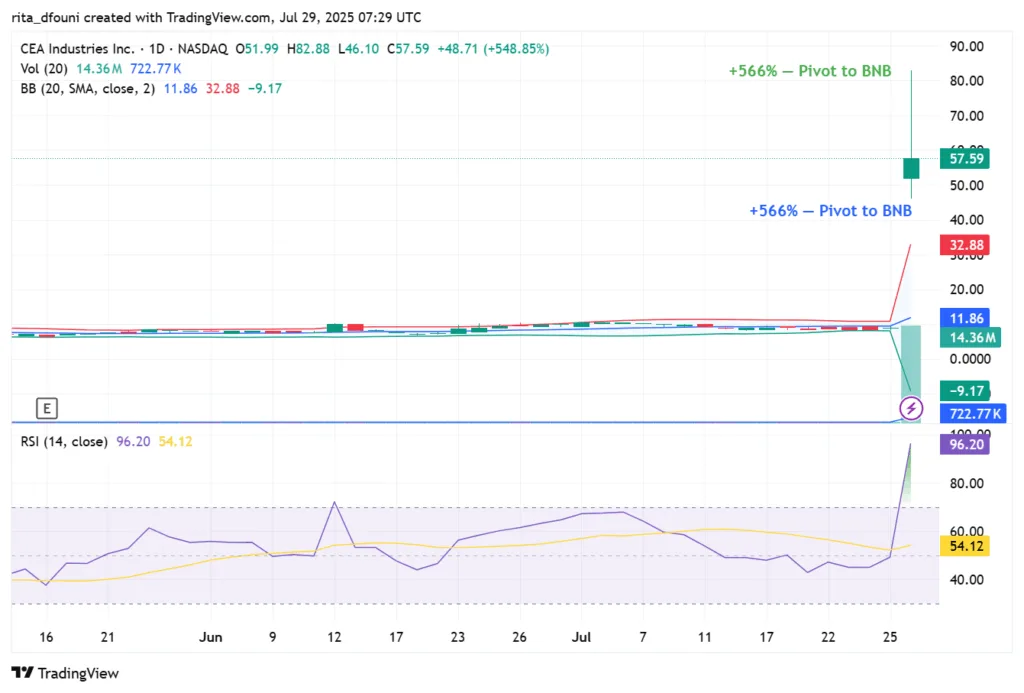The image size is (1024, 693).
Task: Click the 57.59 current price label
Action: pyautogui.click(x=965, y=159)
